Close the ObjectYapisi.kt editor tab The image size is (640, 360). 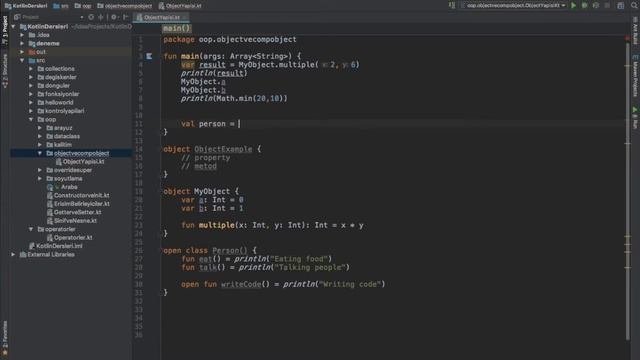pyautogui.click(x=184, y=17)
